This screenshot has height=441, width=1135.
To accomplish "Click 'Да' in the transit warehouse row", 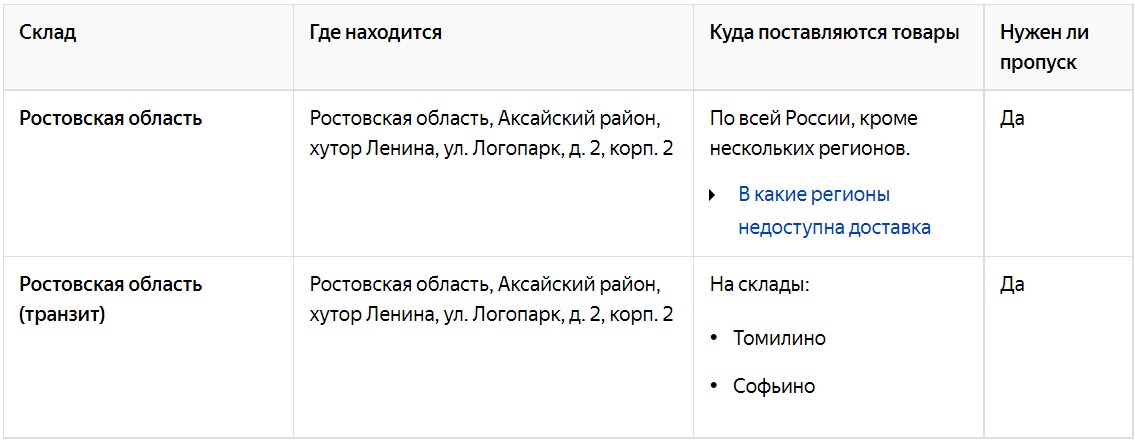I will pyautogui.click(x=1012, y=285).
